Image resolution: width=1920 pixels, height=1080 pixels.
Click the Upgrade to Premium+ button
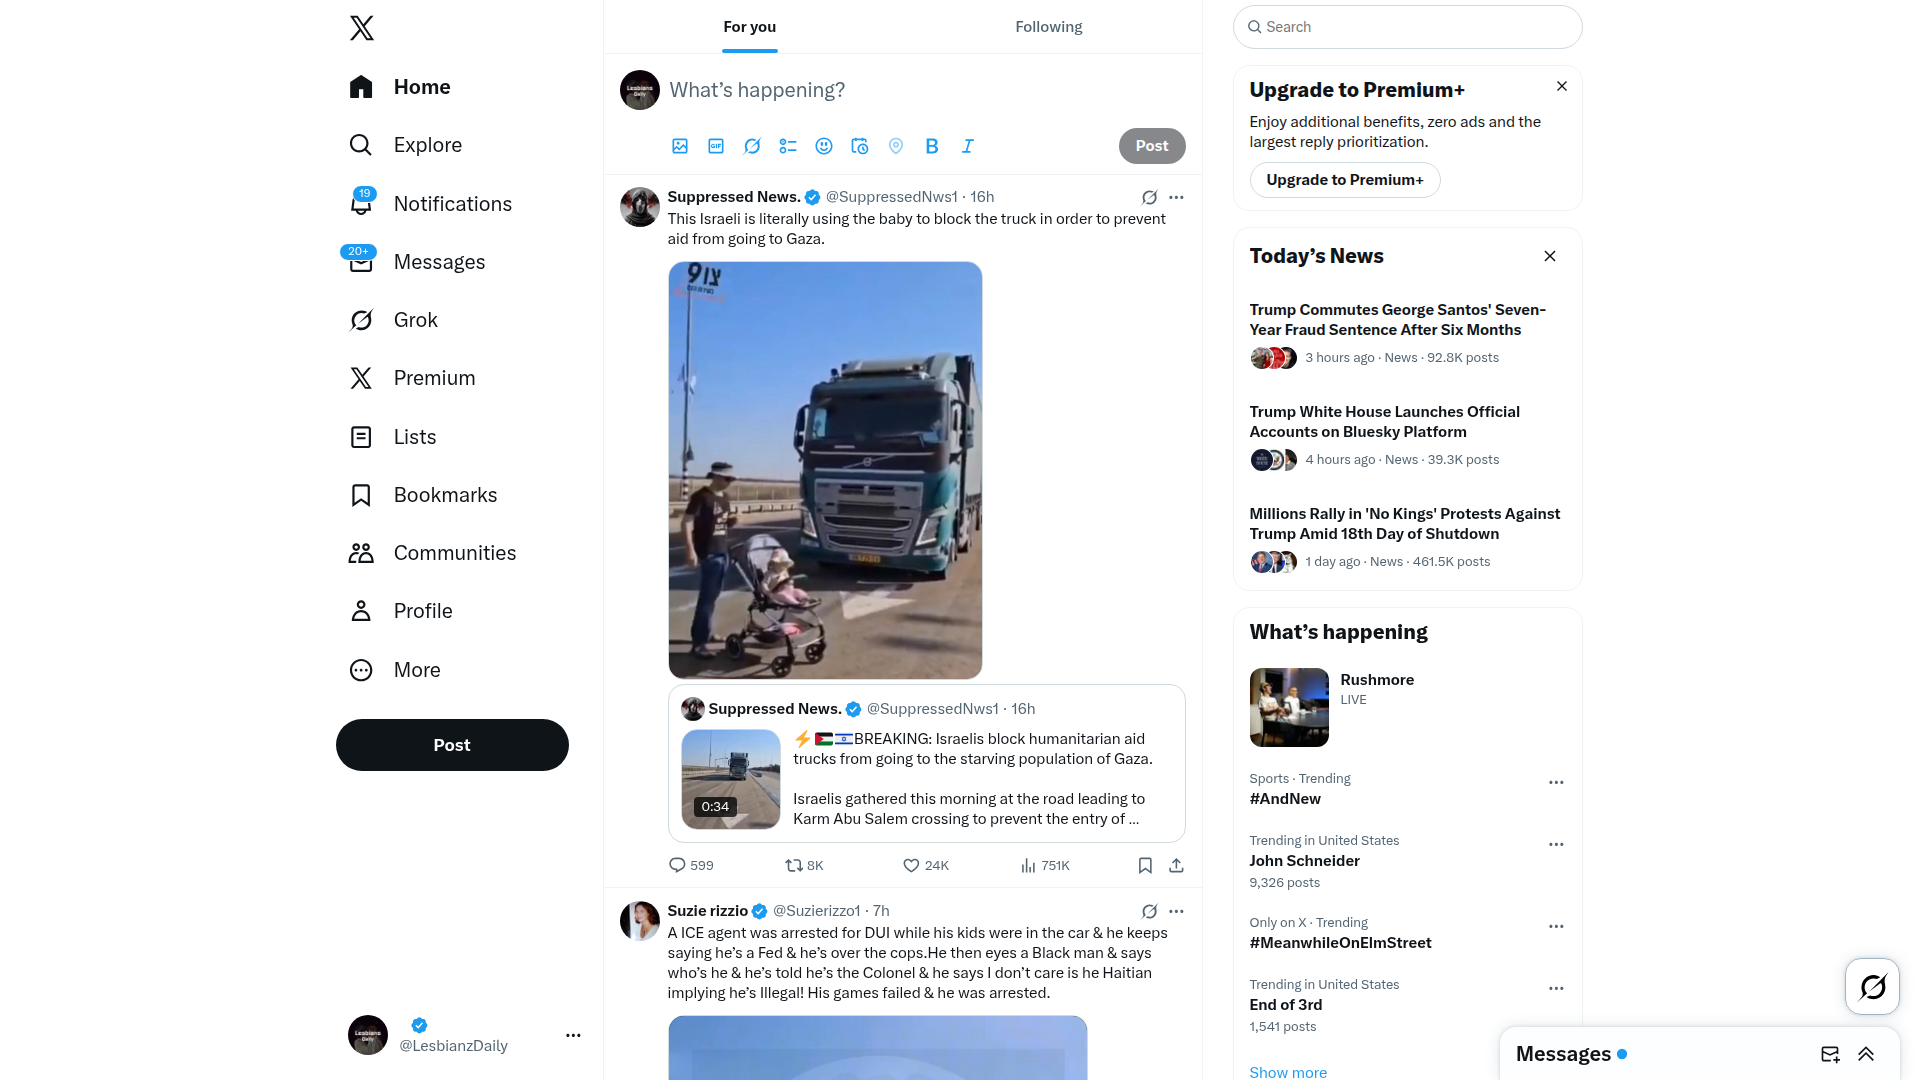point(1345,180)
